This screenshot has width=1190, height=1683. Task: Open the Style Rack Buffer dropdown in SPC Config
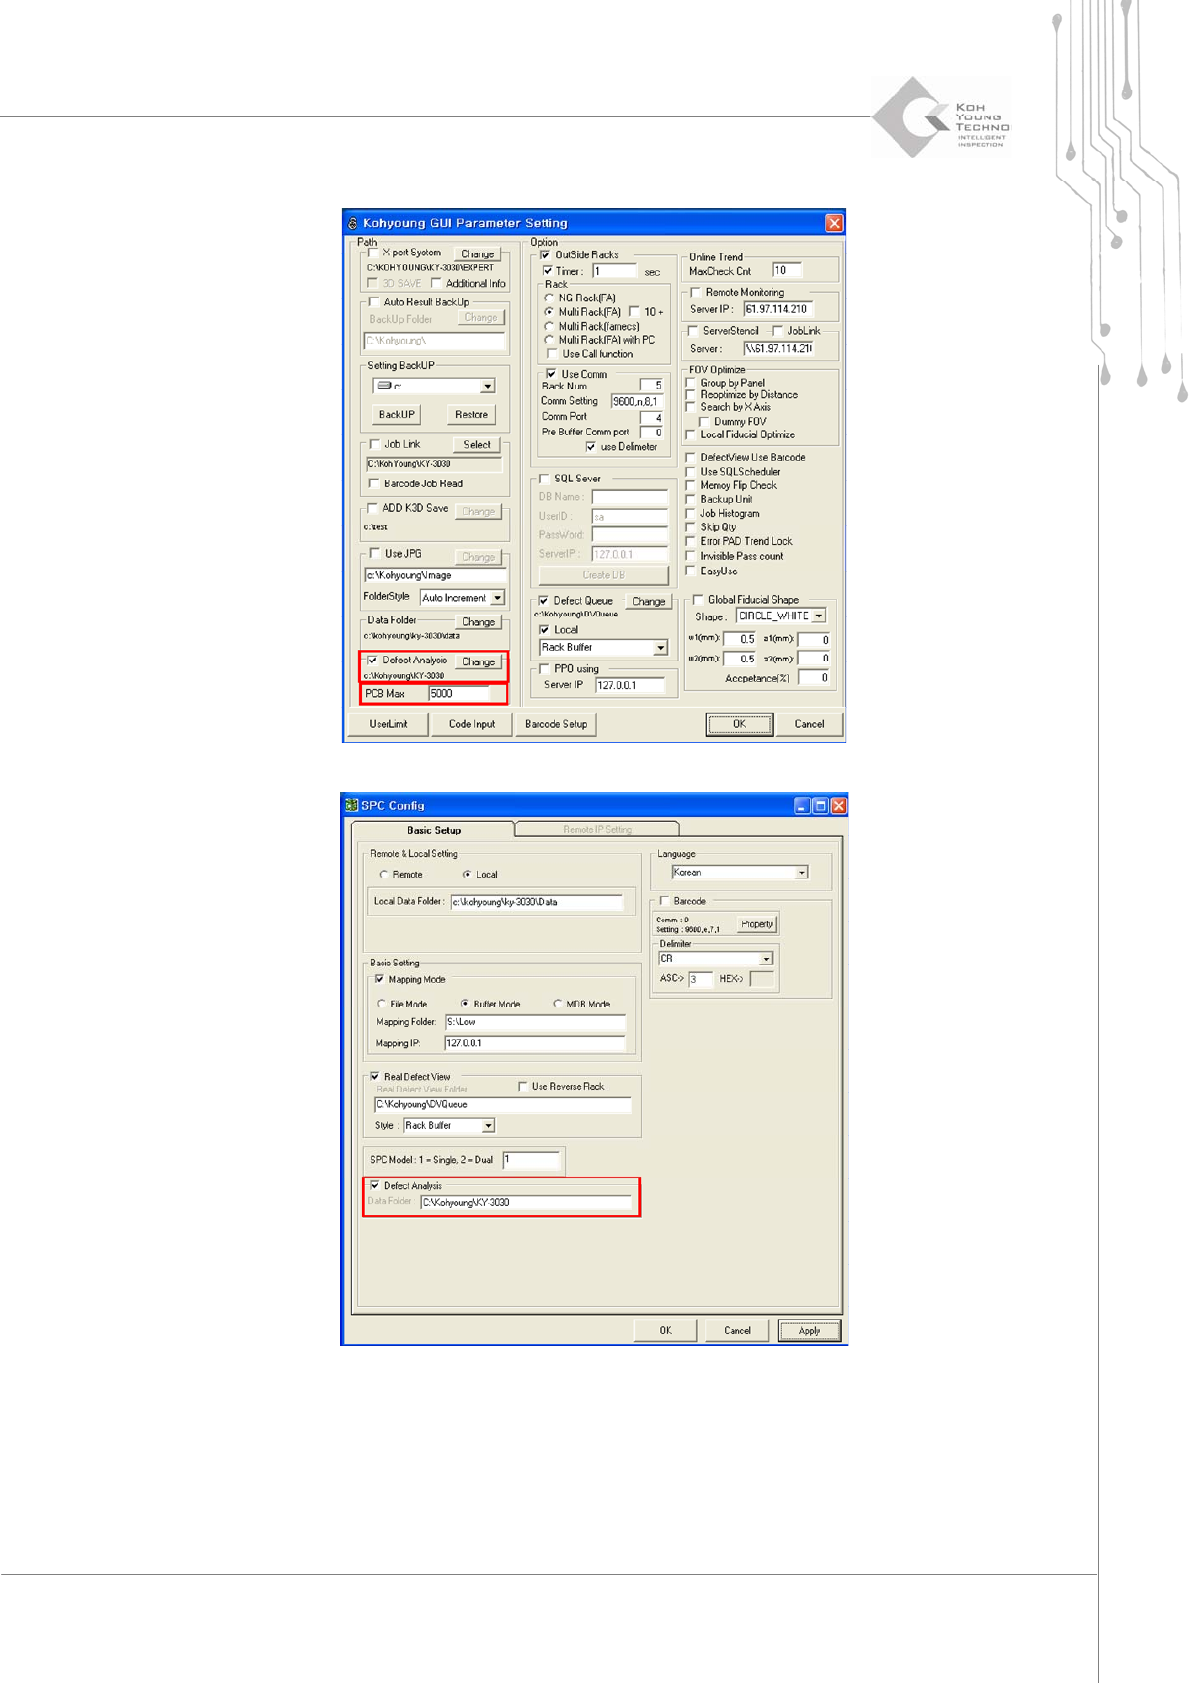[488, 1126]
